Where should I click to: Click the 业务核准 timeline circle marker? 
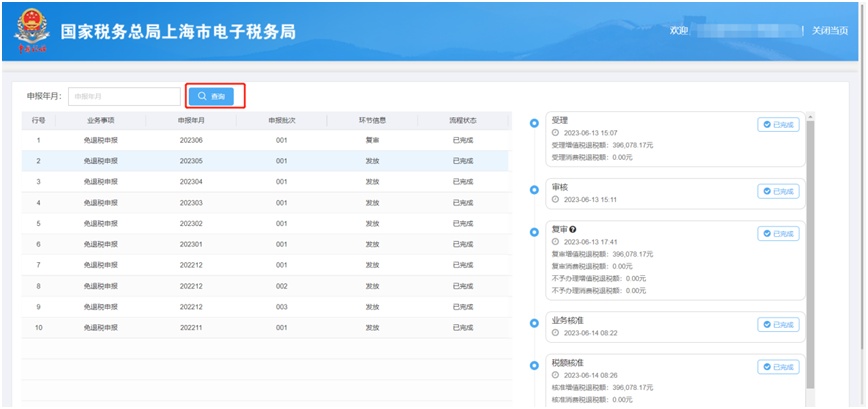point(534,323)
